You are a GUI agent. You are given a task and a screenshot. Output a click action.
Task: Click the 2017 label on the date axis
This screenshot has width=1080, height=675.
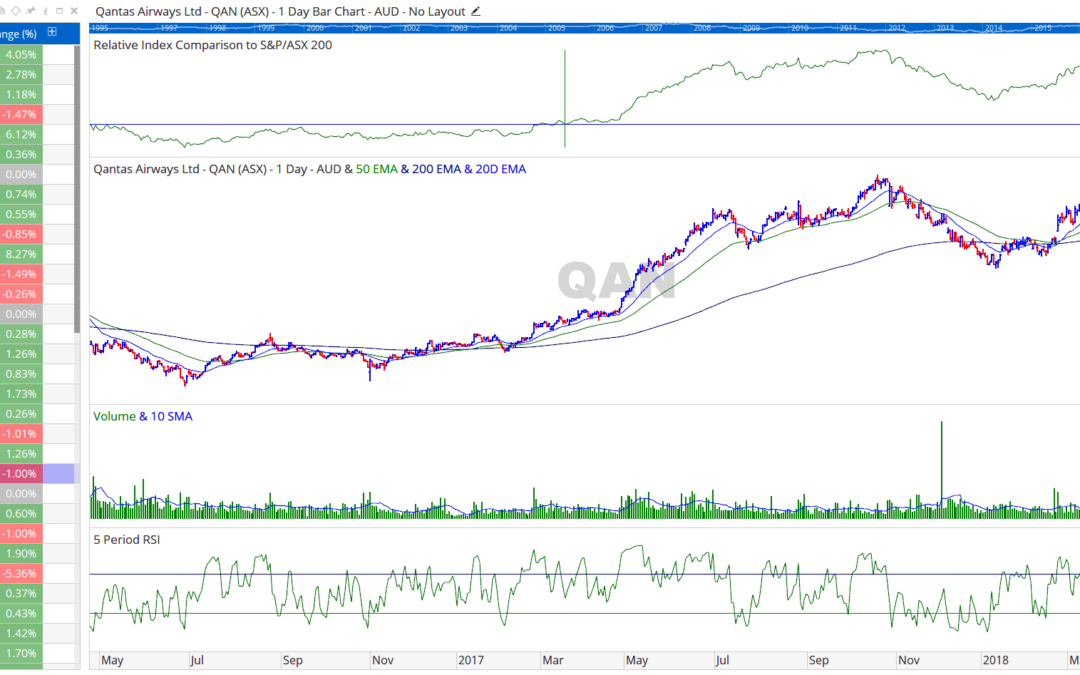point(471,660)
